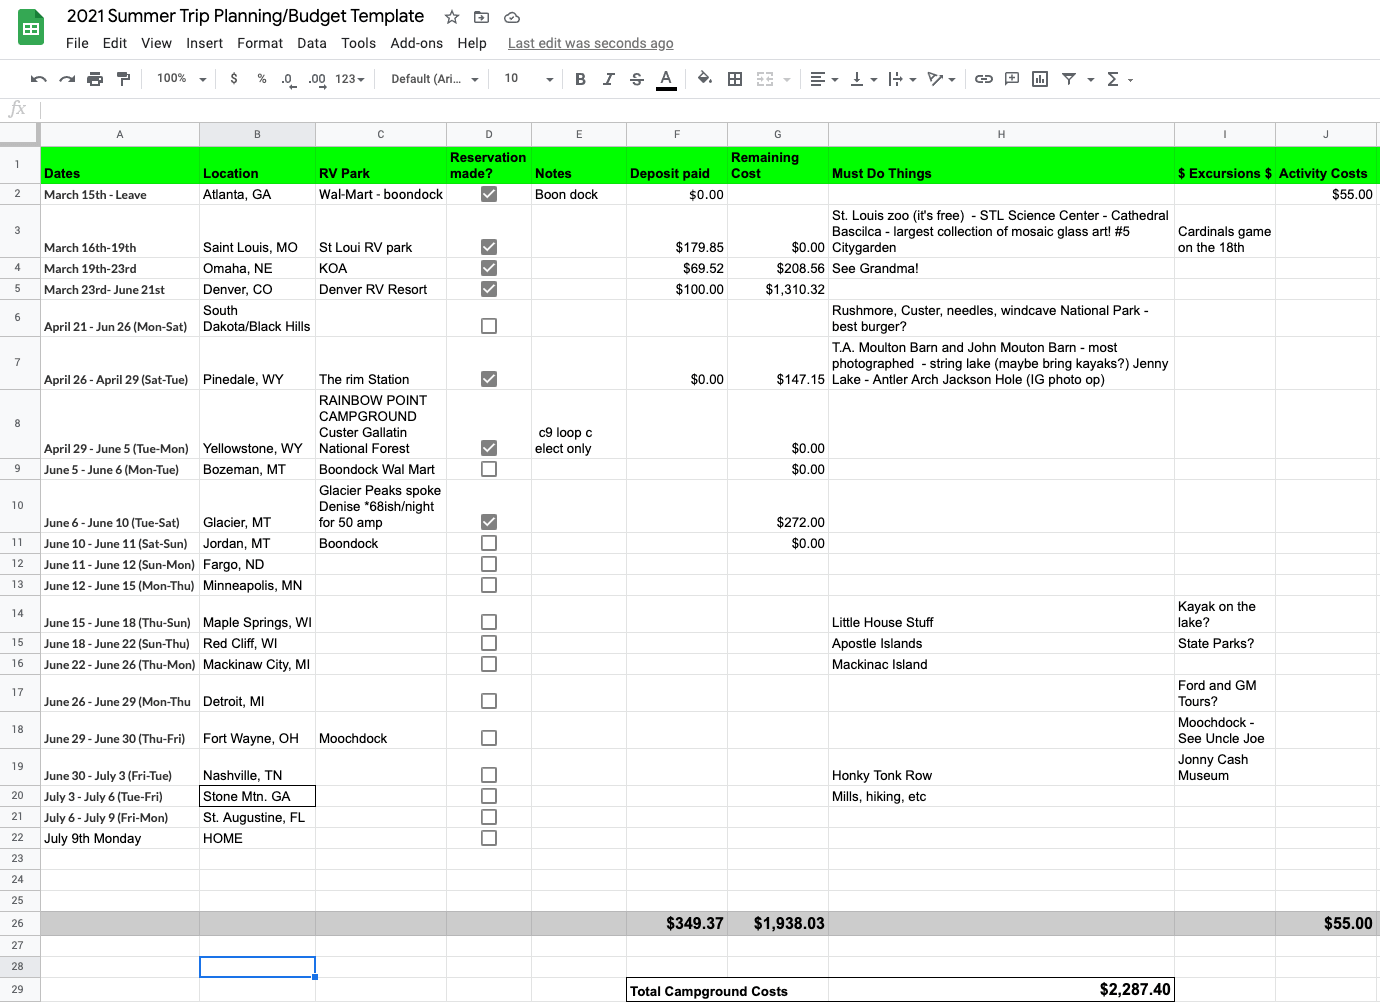Image resolution: width=1380 pixels, height=1002 pixels.
Task: Click the fill color paint bucket
Action: [704, 79]
